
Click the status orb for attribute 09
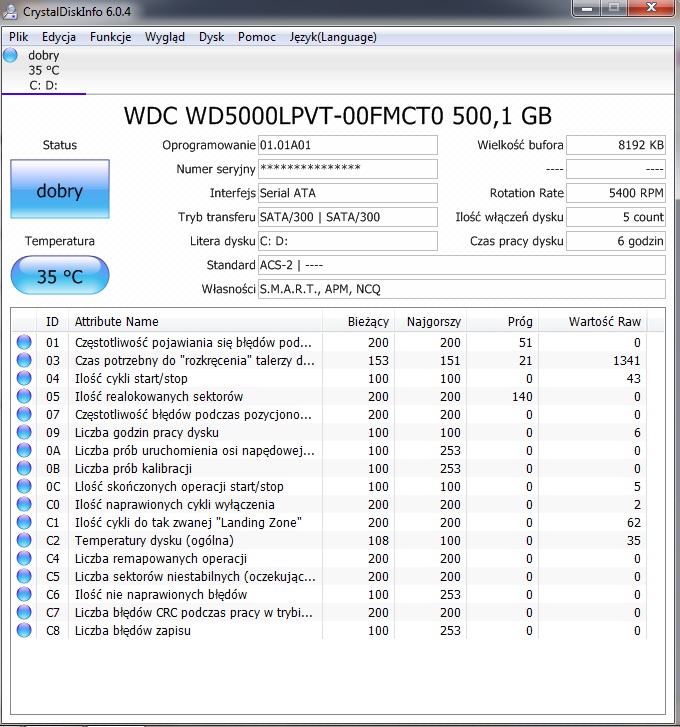(x=24, y=432)
